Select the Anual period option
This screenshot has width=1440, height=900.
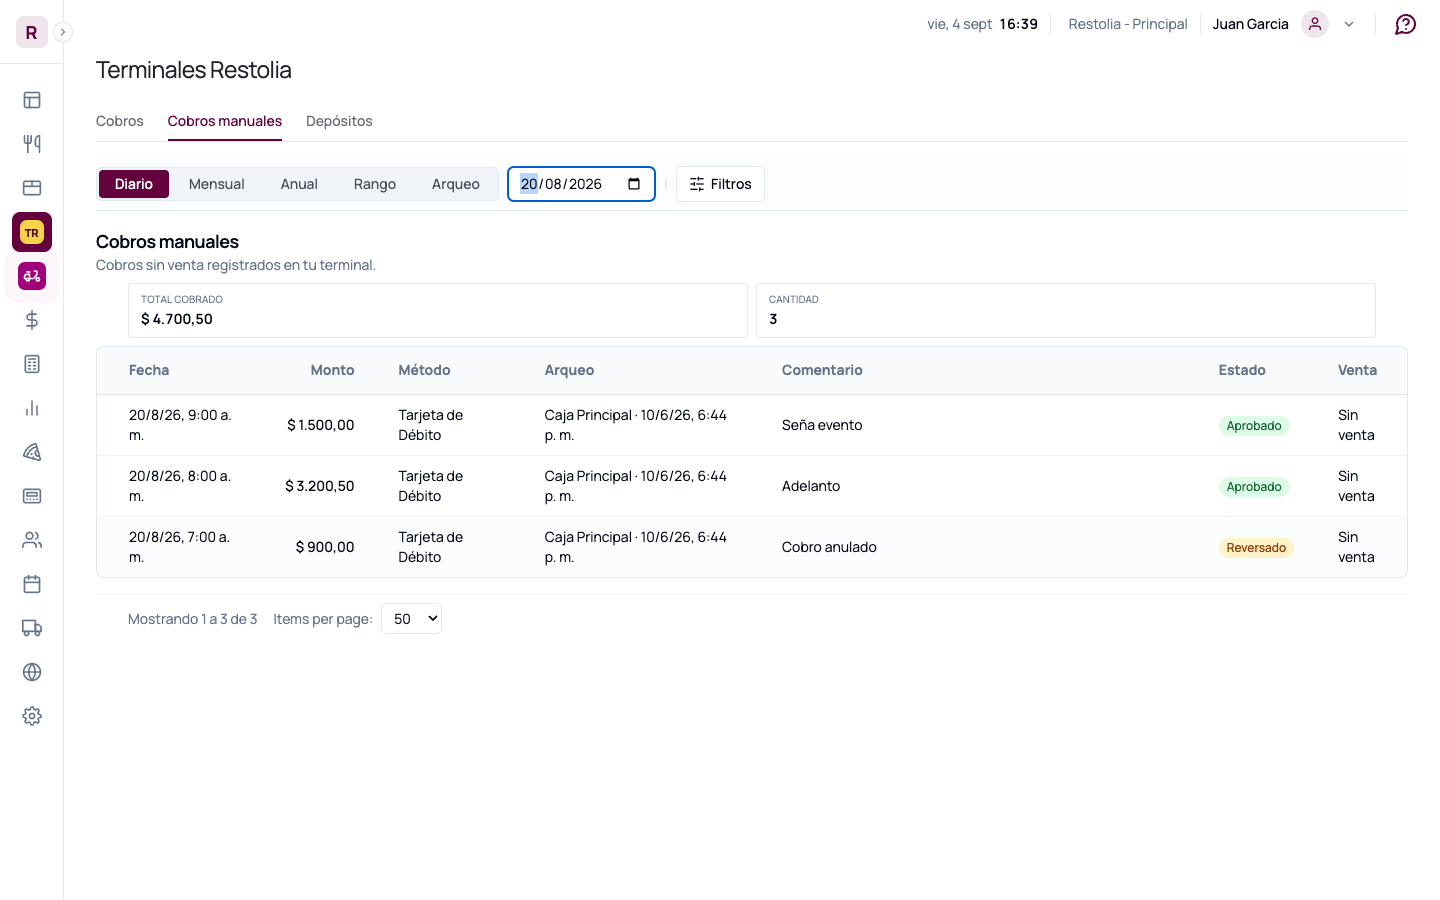tap(299, 184)
